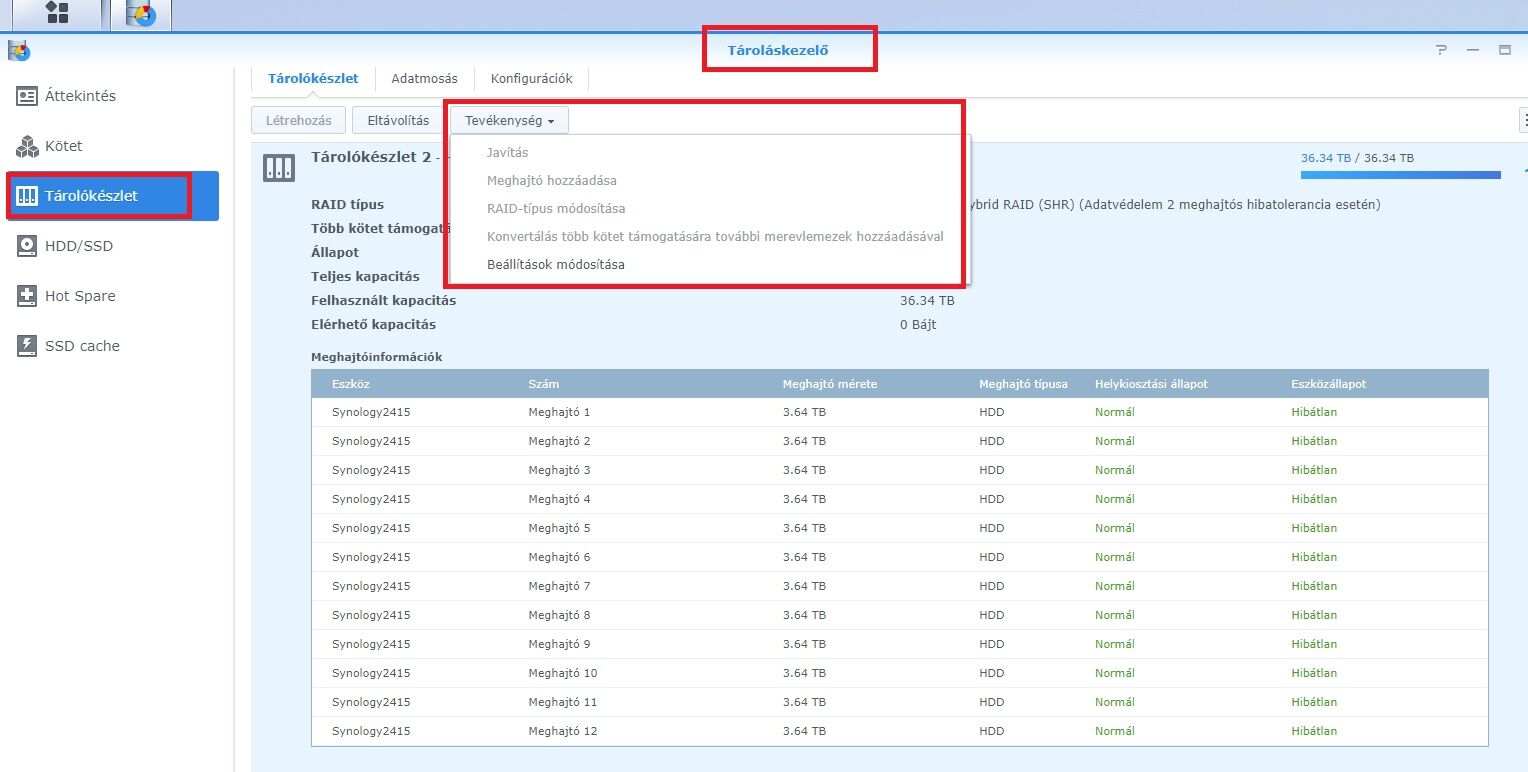Select the Meghajtó 7 row

(900, 586)
